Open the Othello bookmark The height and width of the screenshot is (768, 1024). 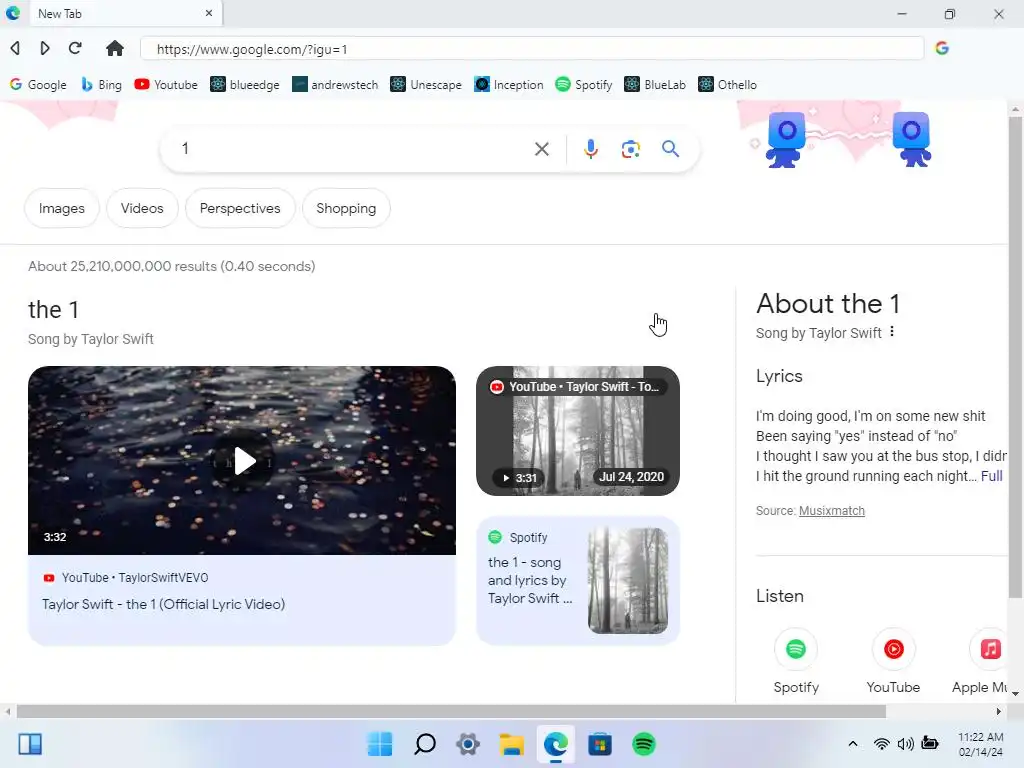728,85
